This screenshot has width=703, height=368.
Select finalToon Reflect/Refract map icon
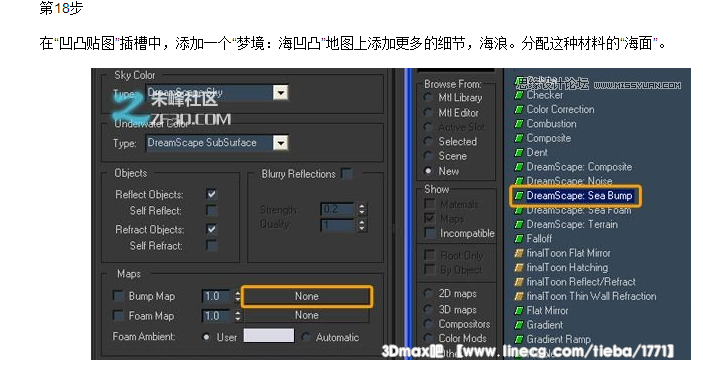[x=519, y=282]
